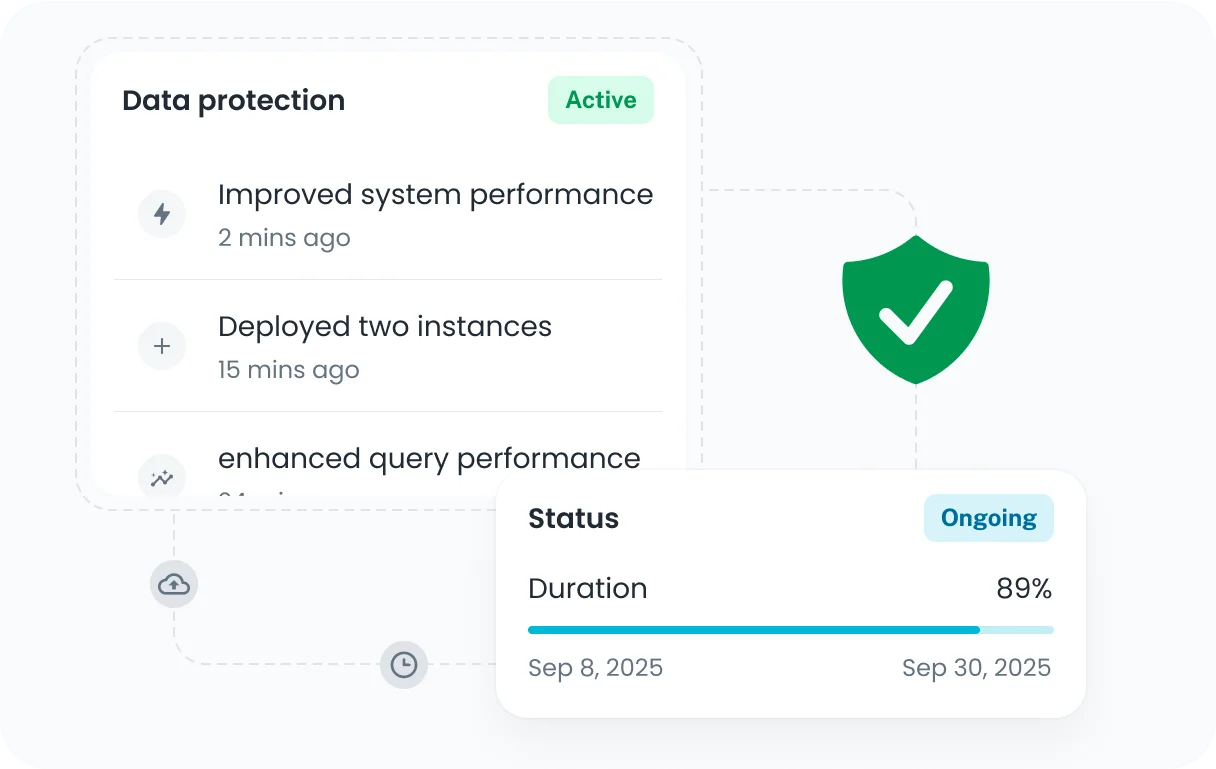Click the Sep 30, 2025 end date
Screen dimensions: 1216x769
pos(976,668)
